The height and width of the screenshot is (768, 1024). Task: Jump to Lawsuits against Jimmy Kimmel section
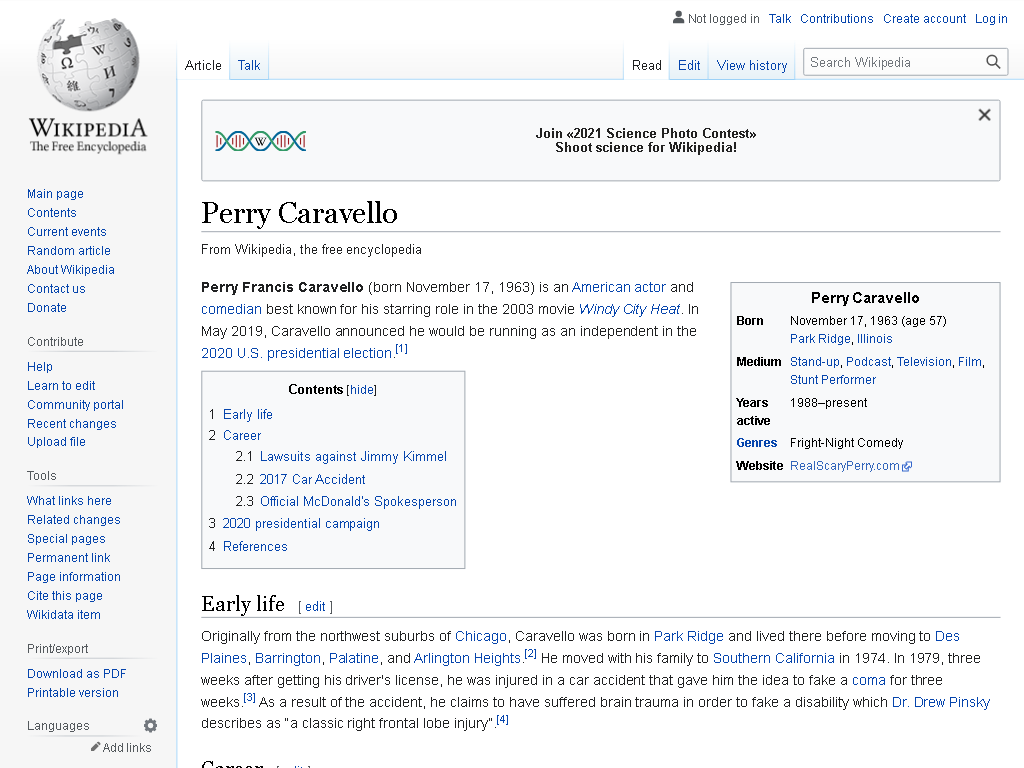point(353,456)
